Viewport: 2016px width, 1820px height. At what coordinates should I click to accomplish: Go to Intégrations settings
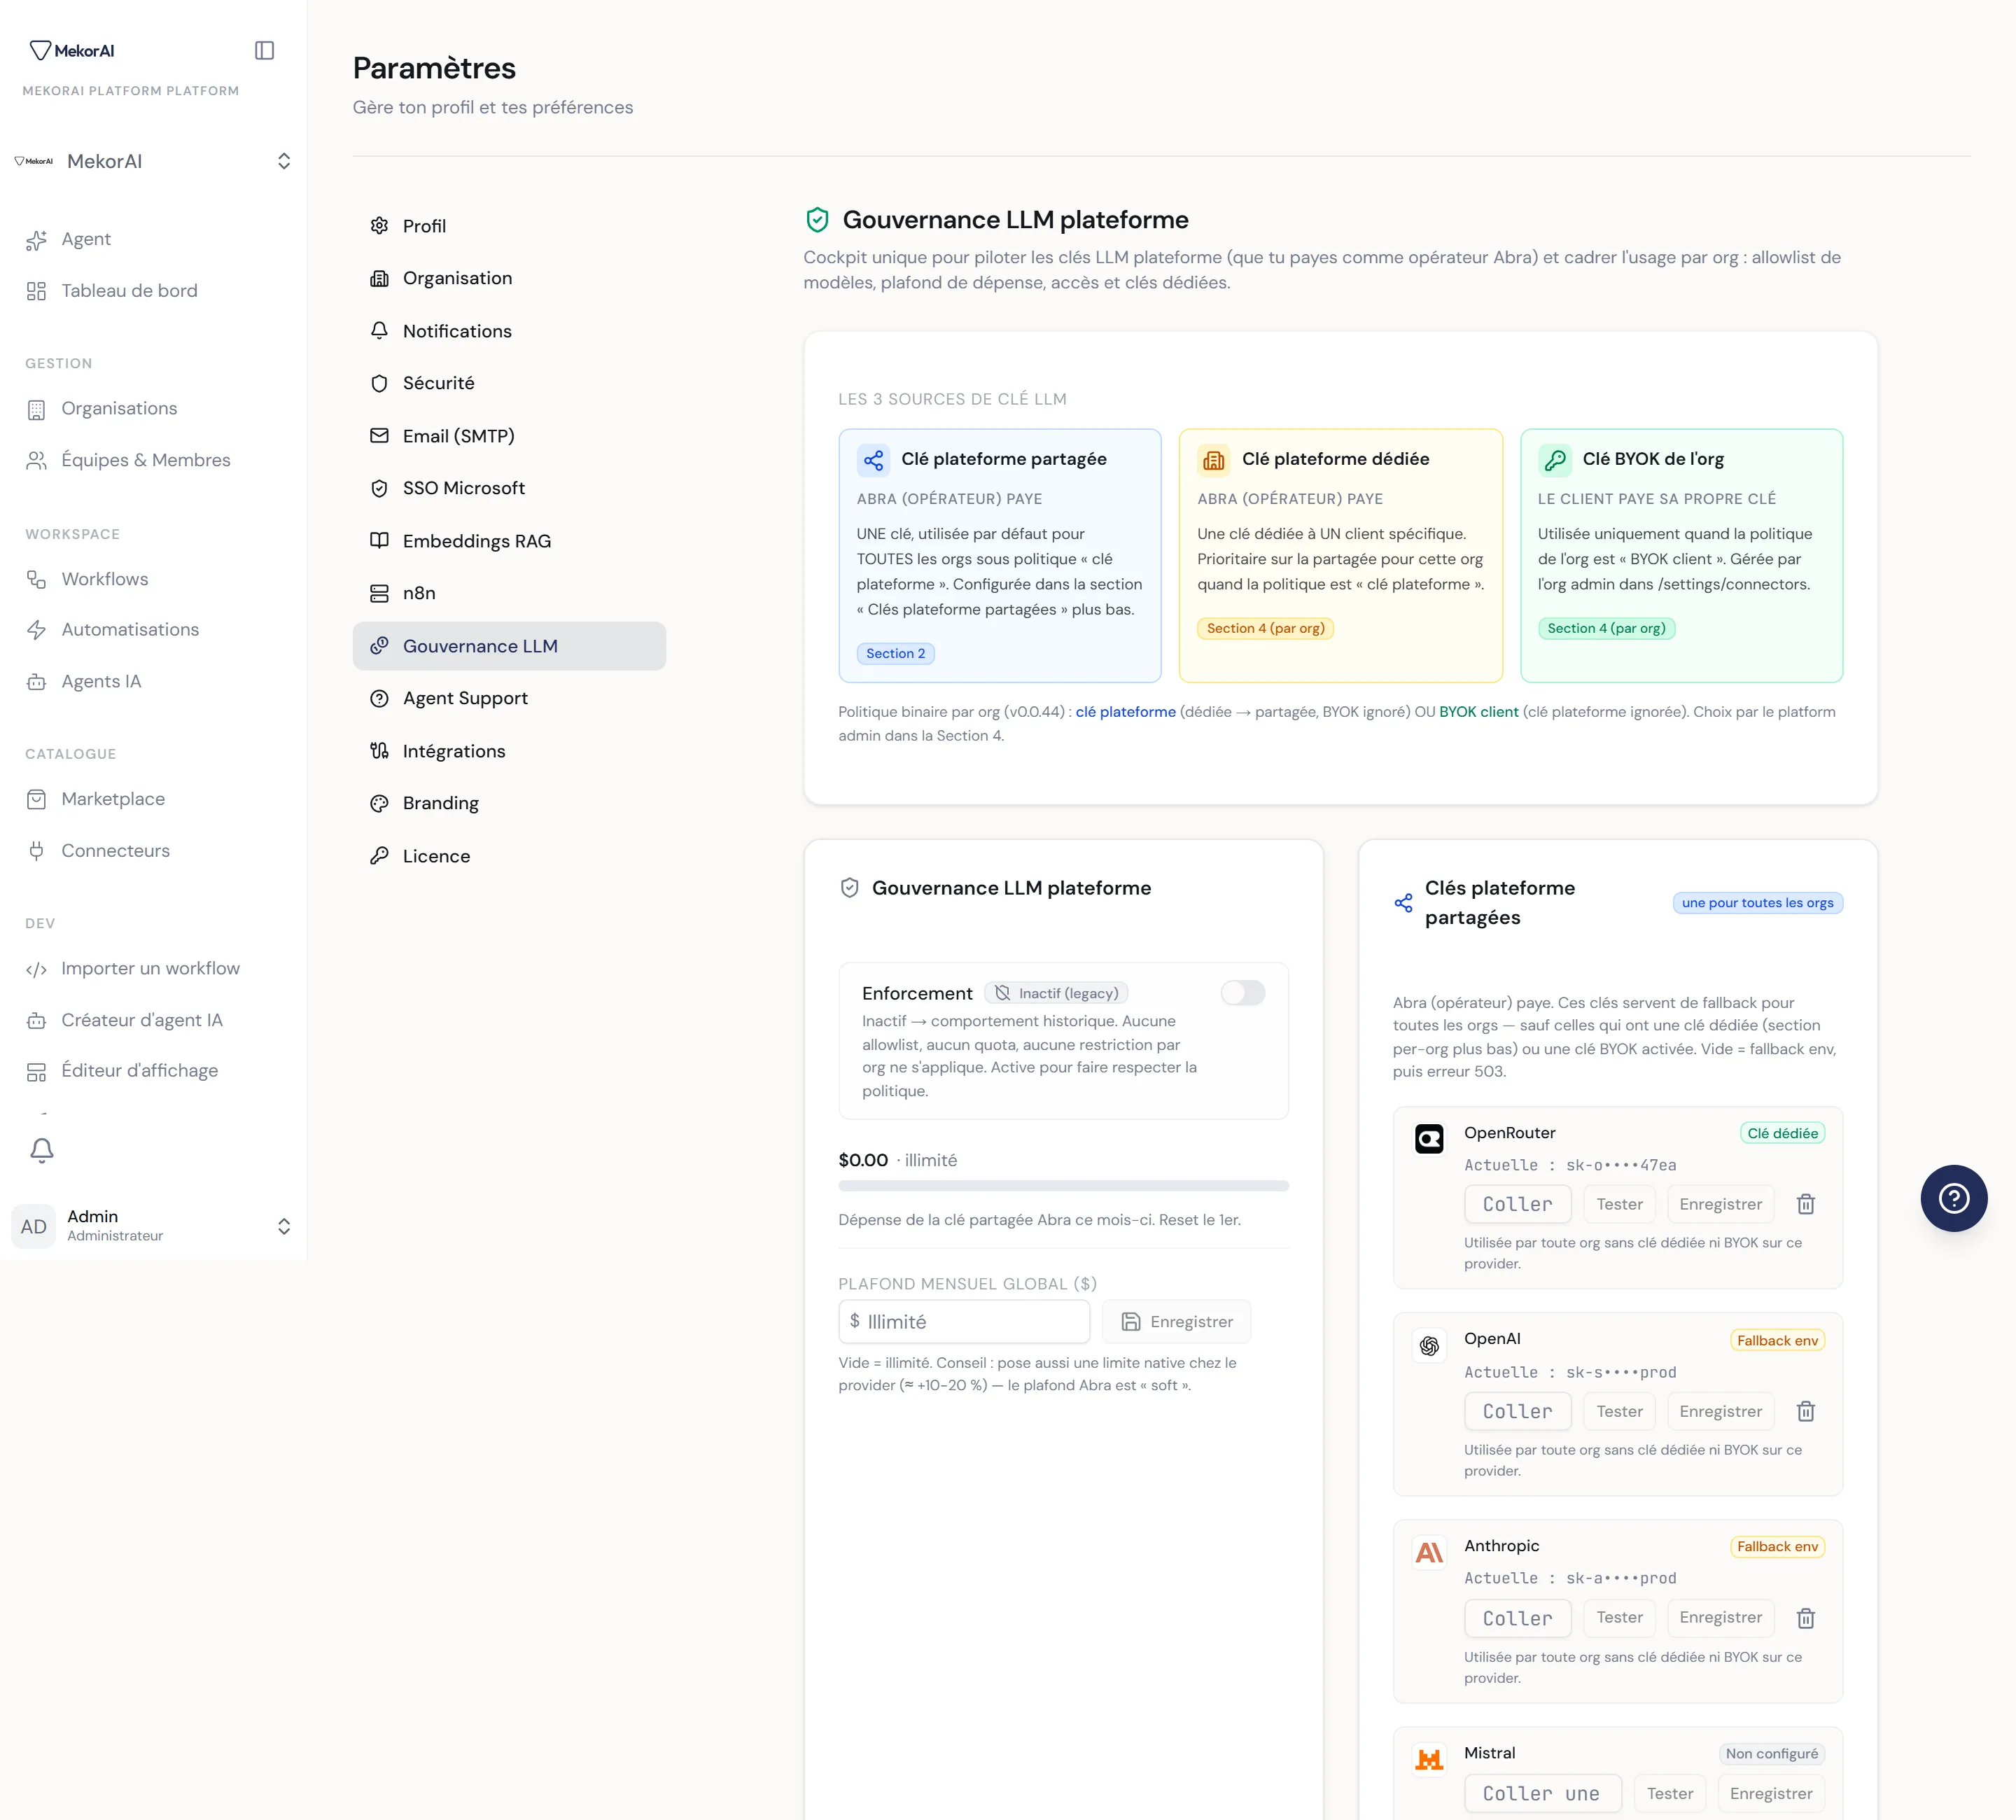click(509, 751)
